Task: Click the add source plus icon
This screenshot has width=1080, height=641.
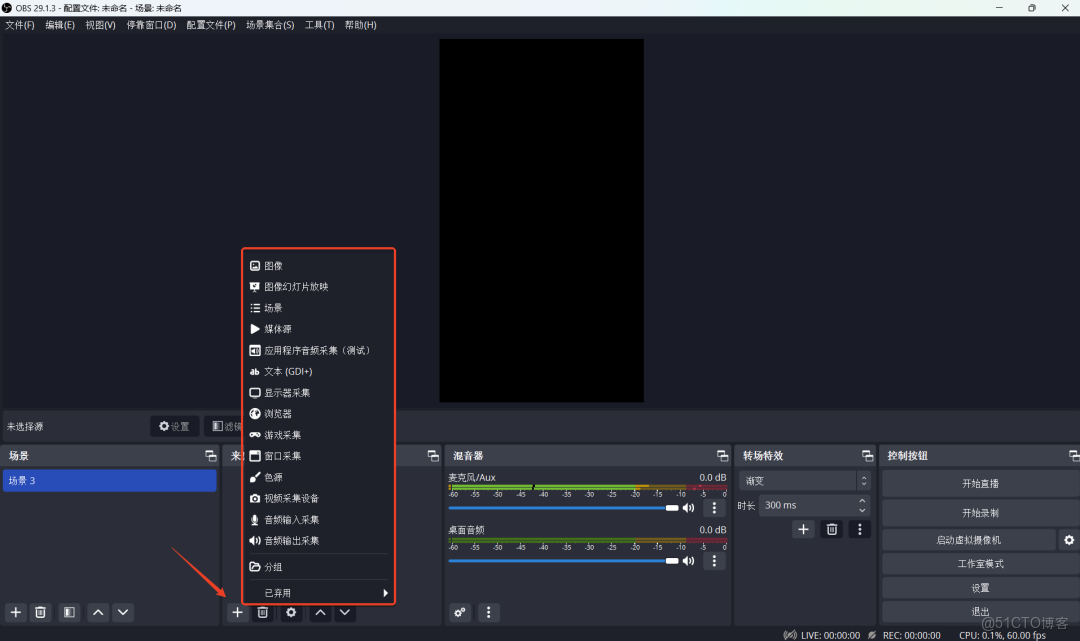Action: point(237,612)
